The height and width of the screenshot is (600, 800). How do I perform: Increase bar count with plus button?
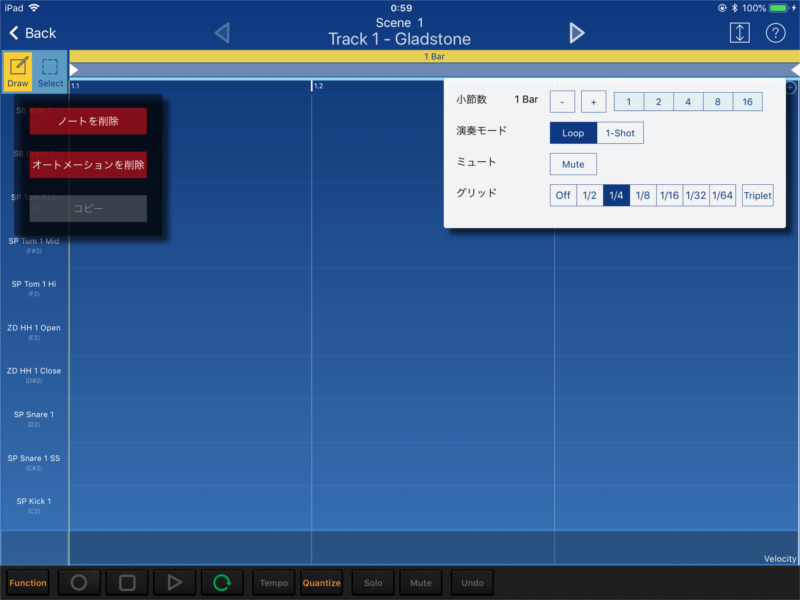click(593, 102)
